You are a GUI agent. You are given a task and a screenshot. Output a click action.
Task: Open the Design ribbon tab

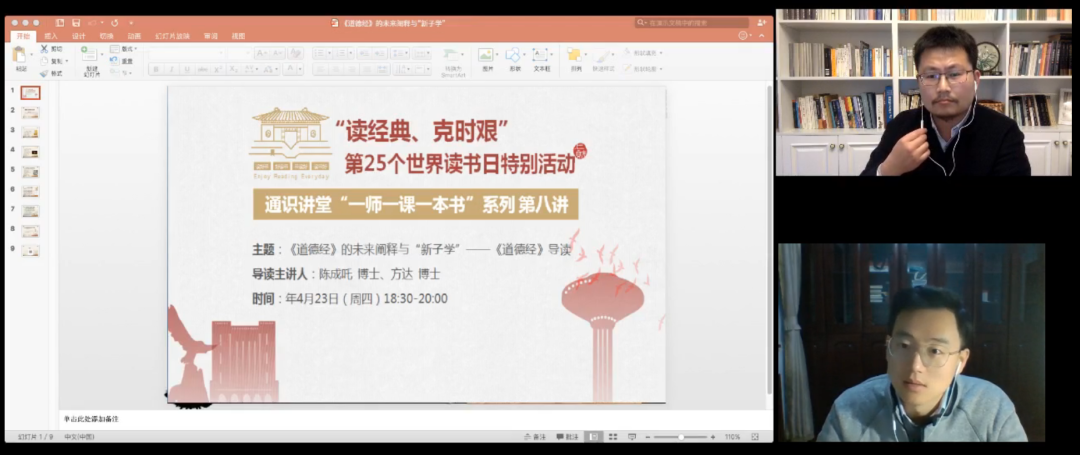[79, 36]
